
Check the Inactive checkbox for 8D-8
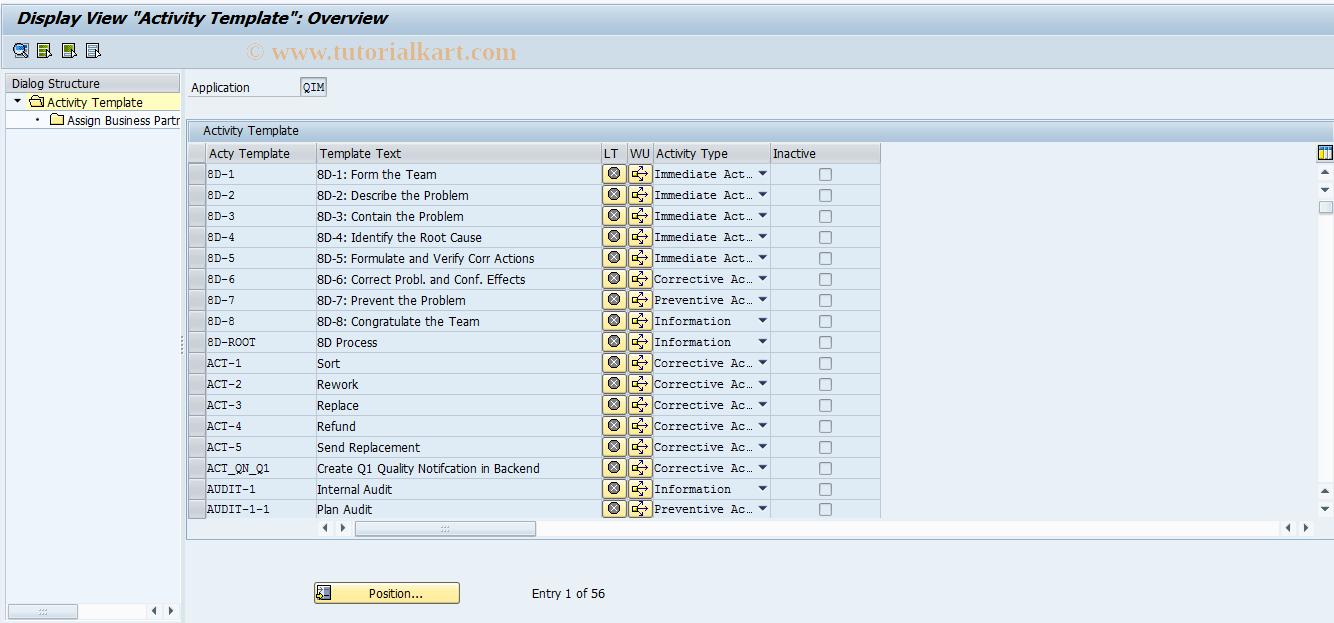coord(824,320)
